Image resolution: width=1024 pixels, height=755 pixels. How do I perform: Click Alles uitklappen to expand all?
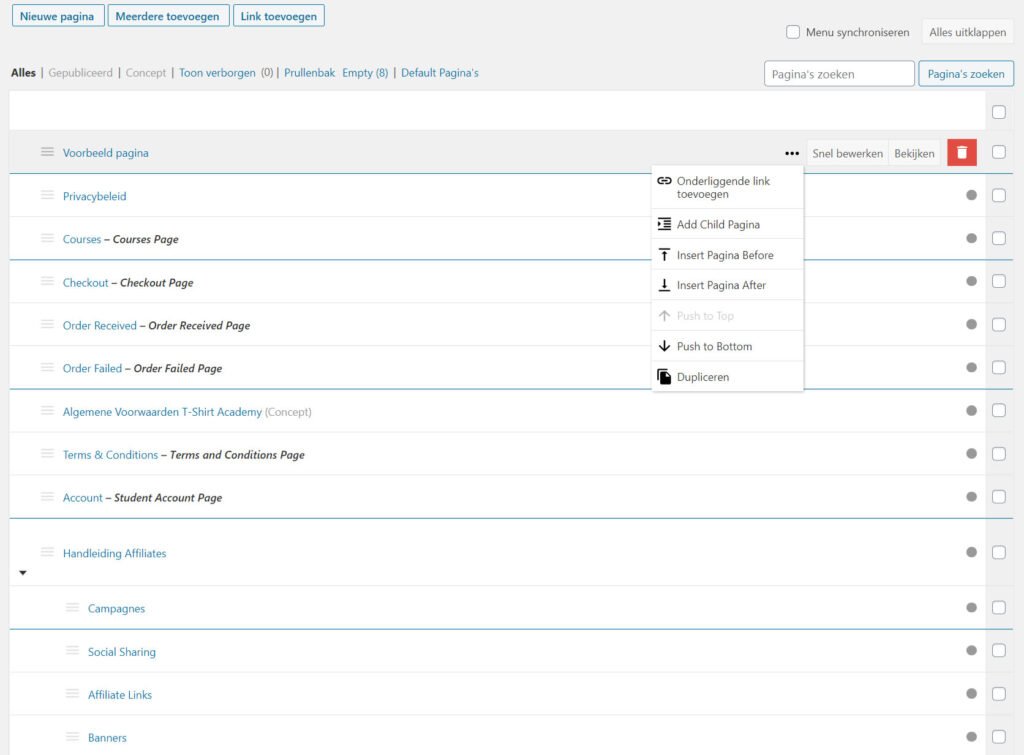[x=967, y=32]
